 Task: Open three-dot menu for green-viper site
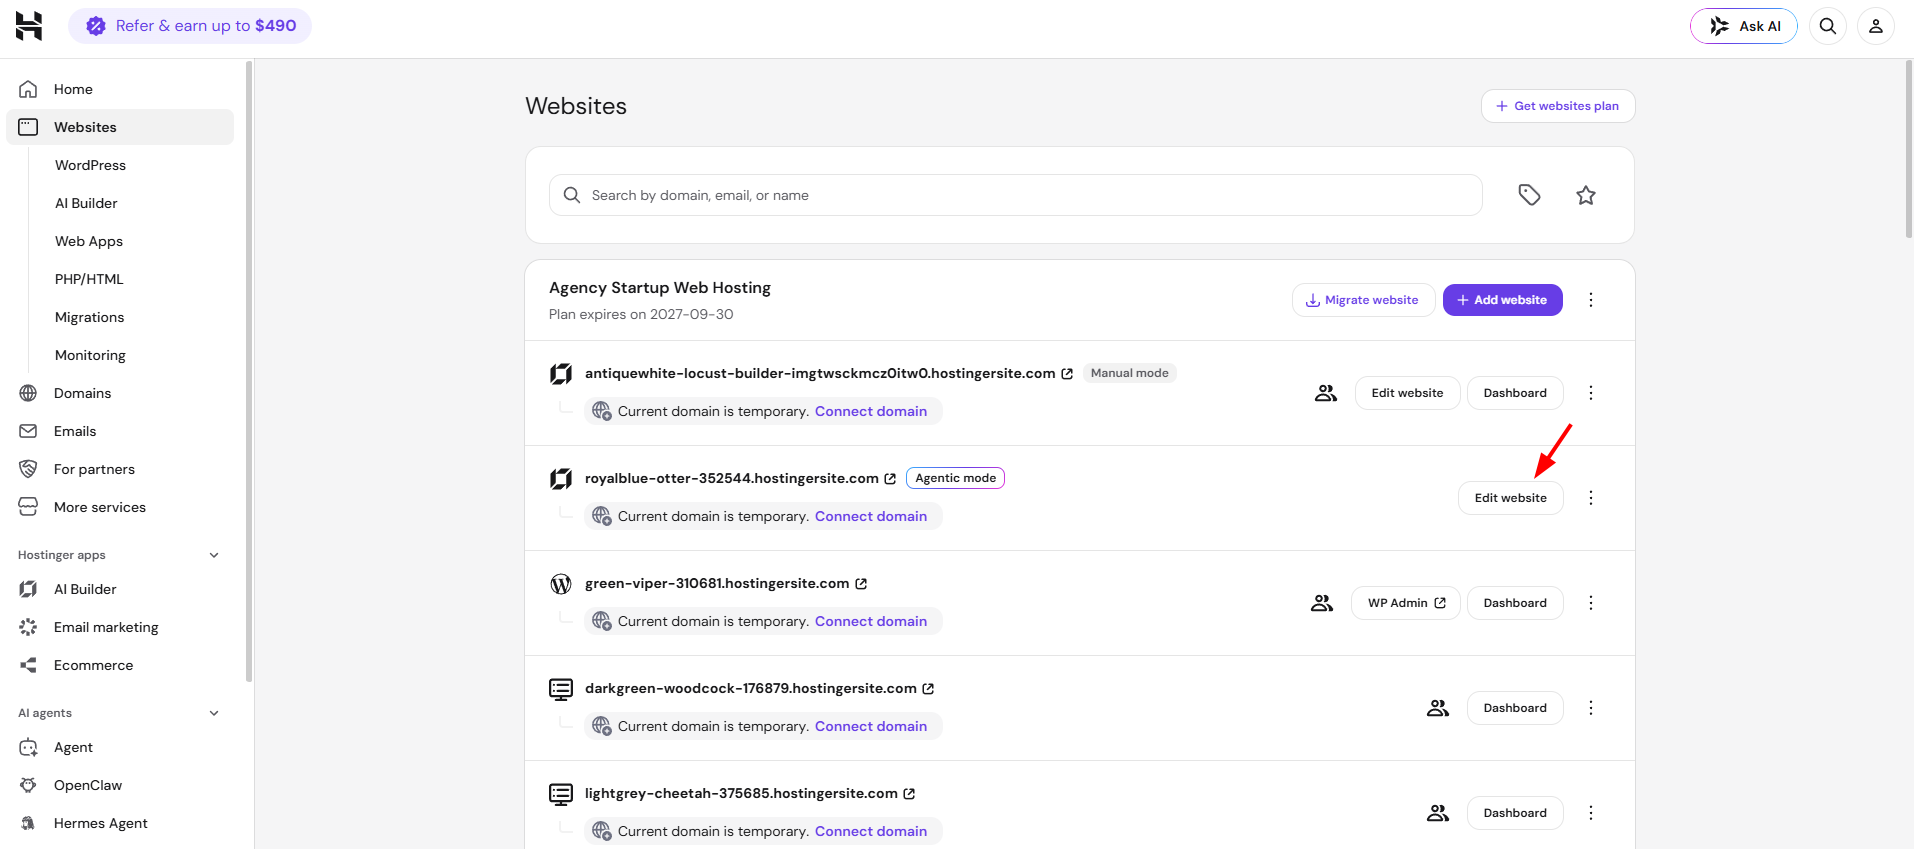coord(1591,603)
